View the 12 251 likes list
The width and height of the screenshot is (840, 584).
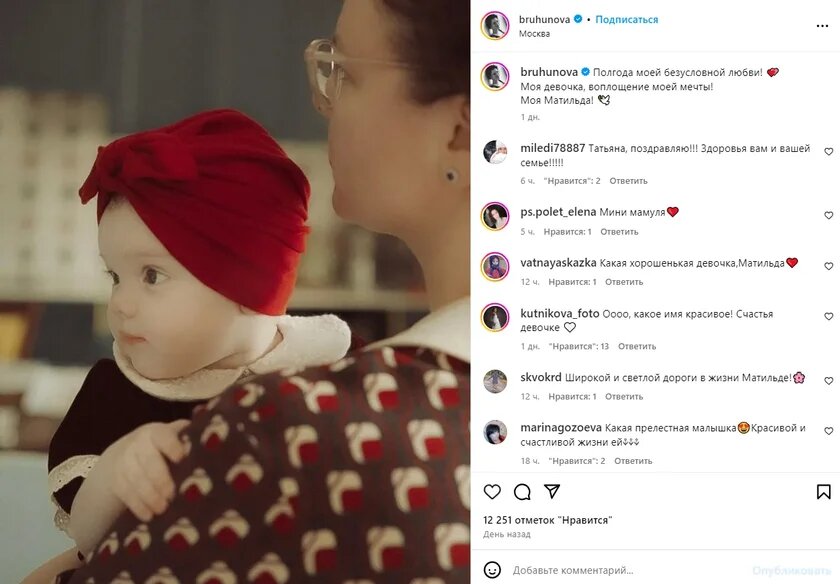coord(547,520)
